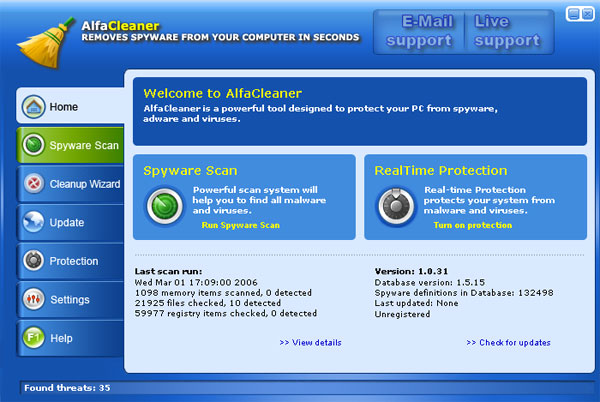The image size is (600, 402).
Task: Open the Settings tab label
Action: (70, 300)
